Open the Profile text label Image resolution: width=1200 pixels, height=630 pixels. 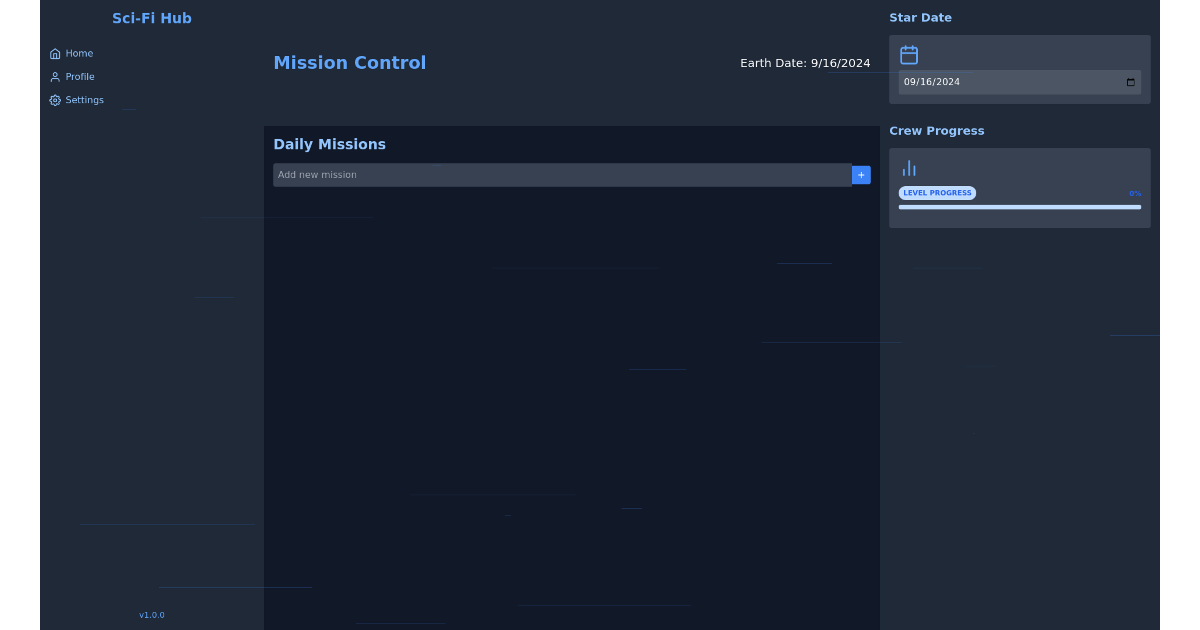tap(80, 77)
